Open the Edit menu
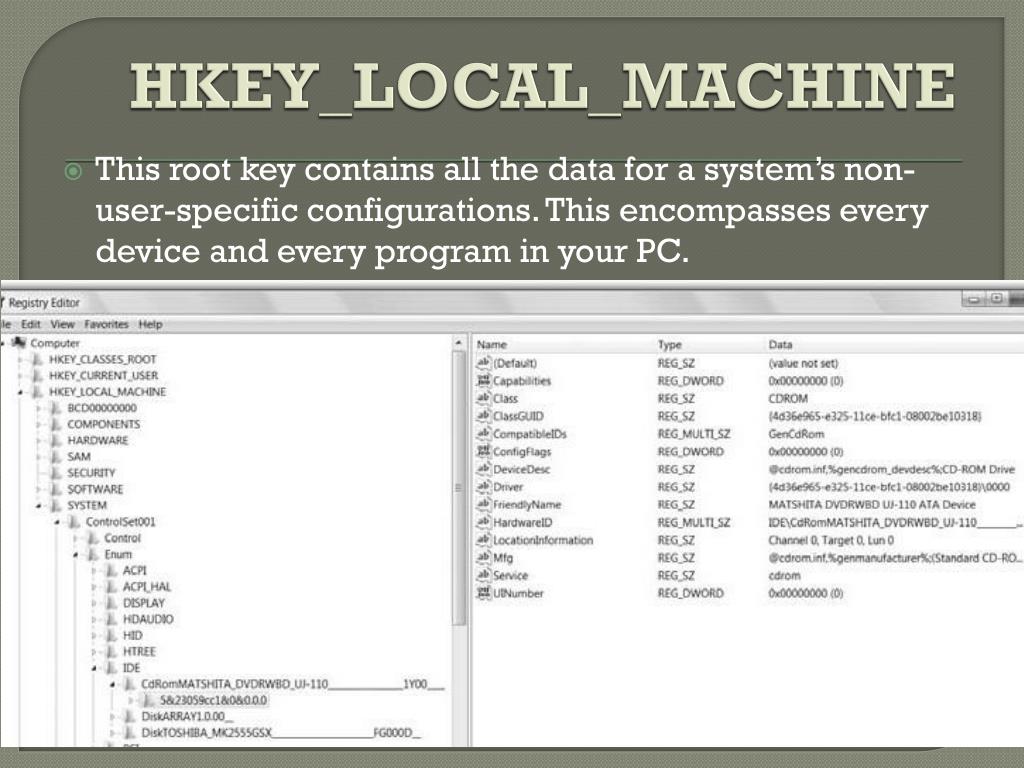Viewport: 1024px width, 768px height. coord(31,324)
